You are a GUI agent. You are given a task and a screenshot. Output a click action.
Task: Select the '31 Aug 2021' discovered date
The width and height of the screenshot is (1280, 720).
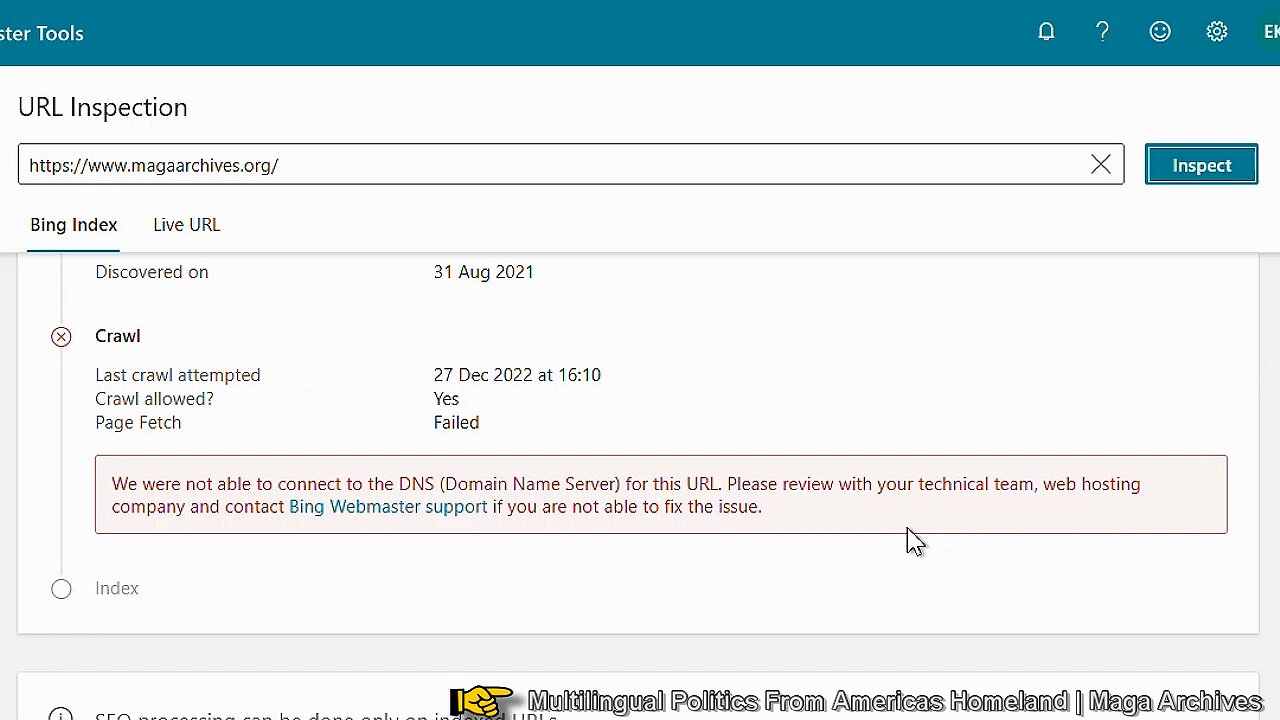point(484,272)
